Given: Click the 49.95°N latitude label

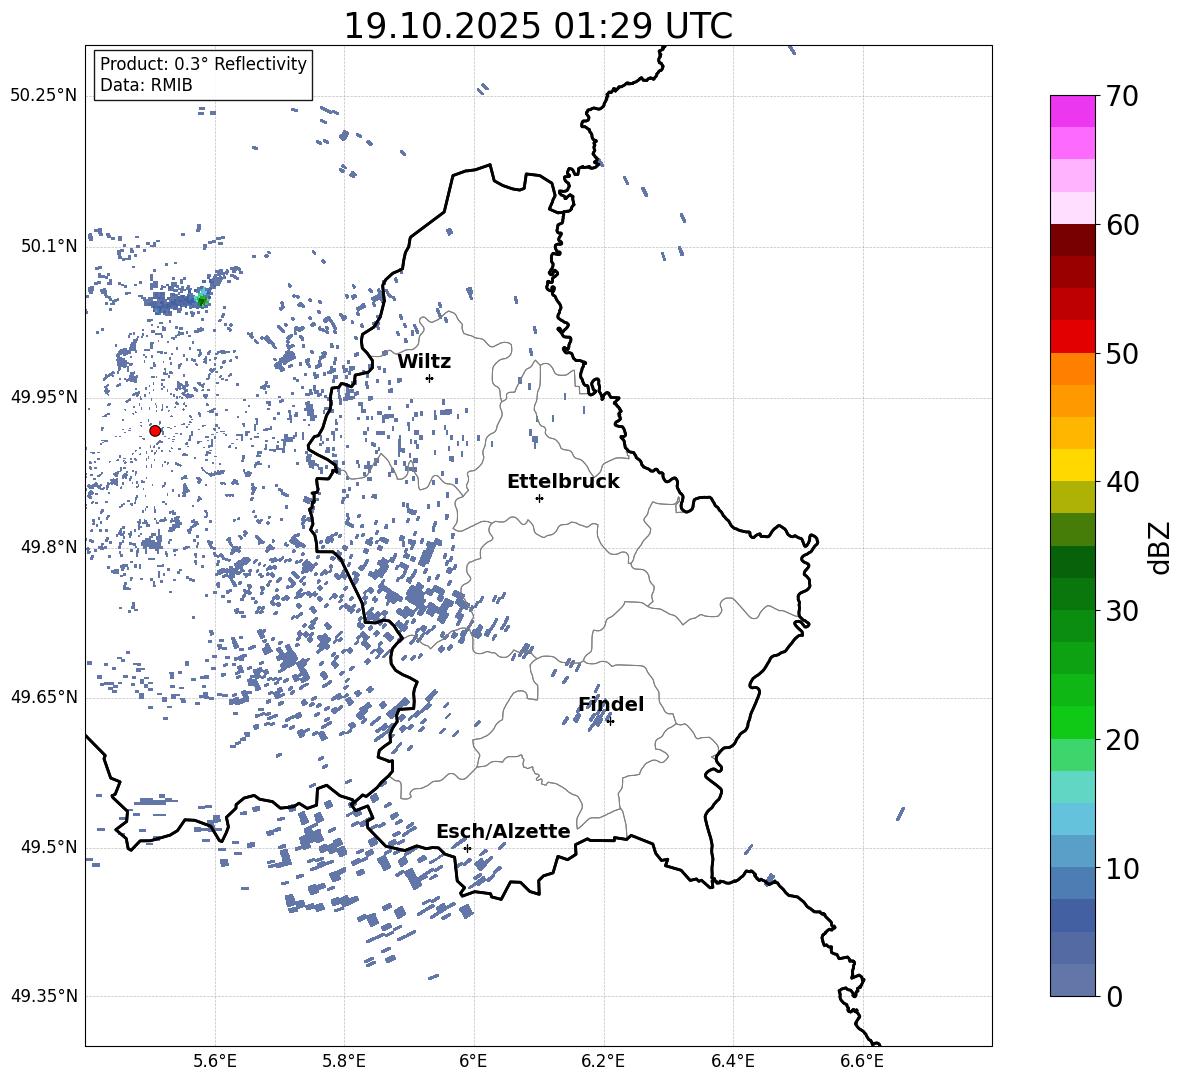Looking at the screenshot, I should pos(44,397).
